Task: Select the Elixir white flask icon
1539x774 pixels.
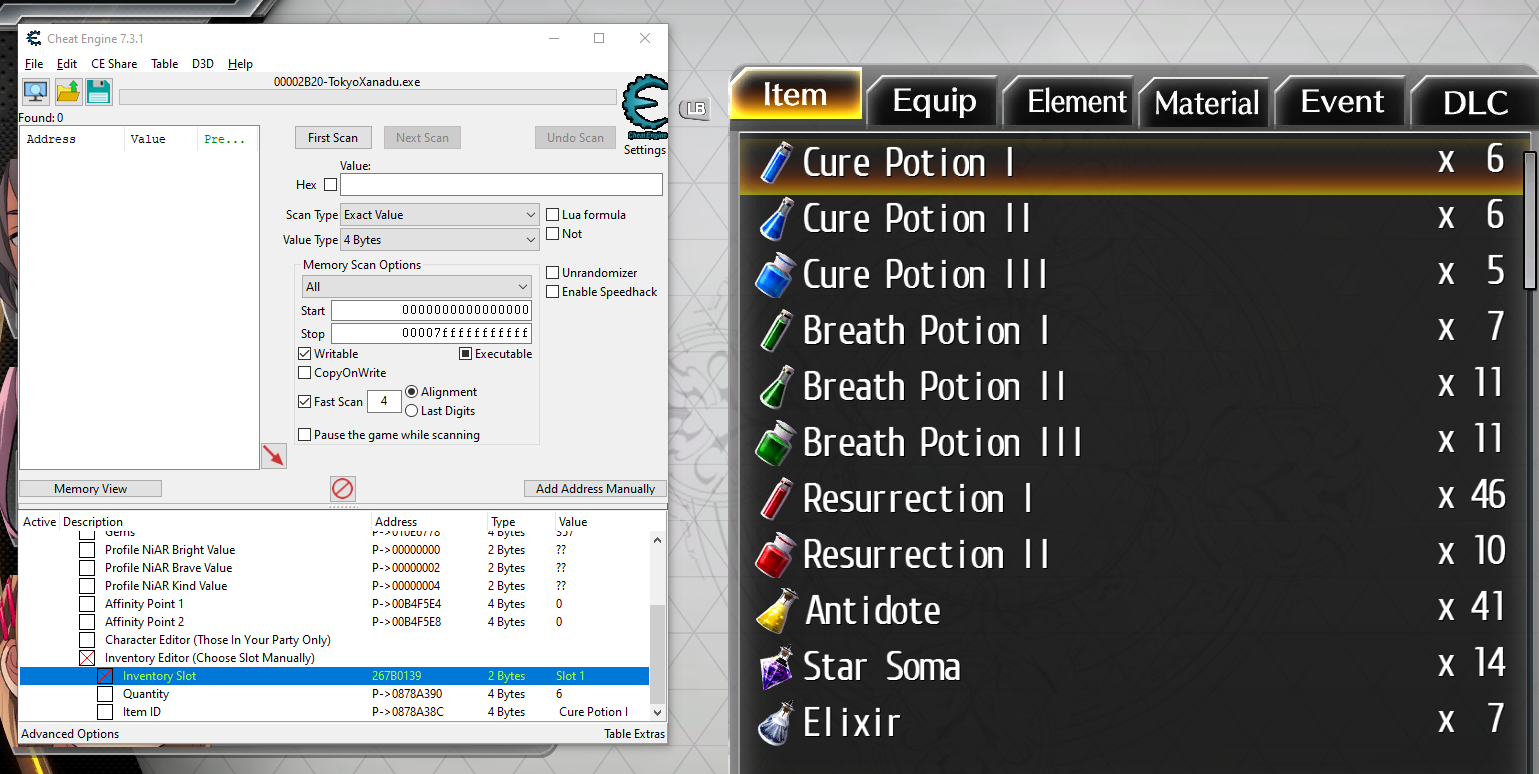Action: (x=776, y=722)
